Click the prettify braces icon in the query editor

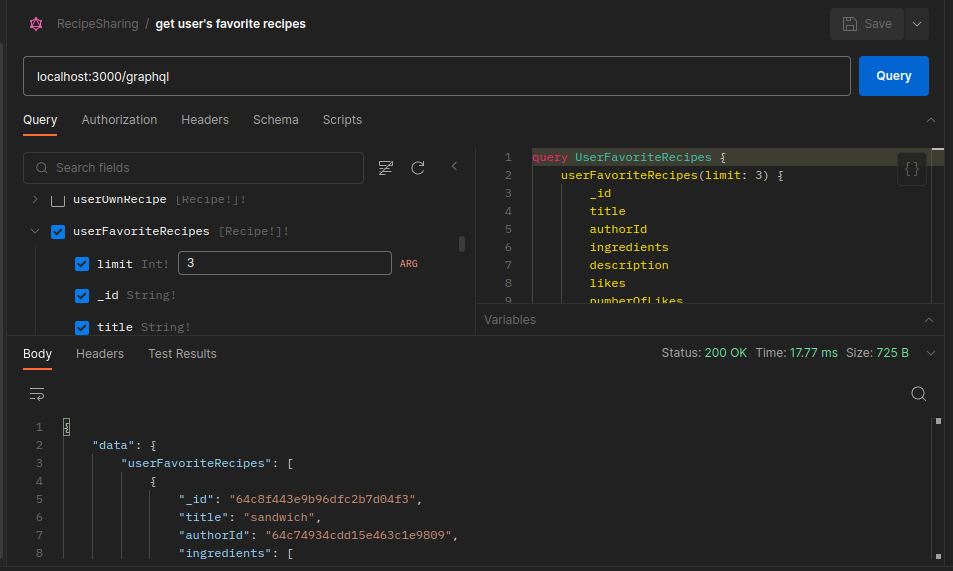tap(912, 168)
